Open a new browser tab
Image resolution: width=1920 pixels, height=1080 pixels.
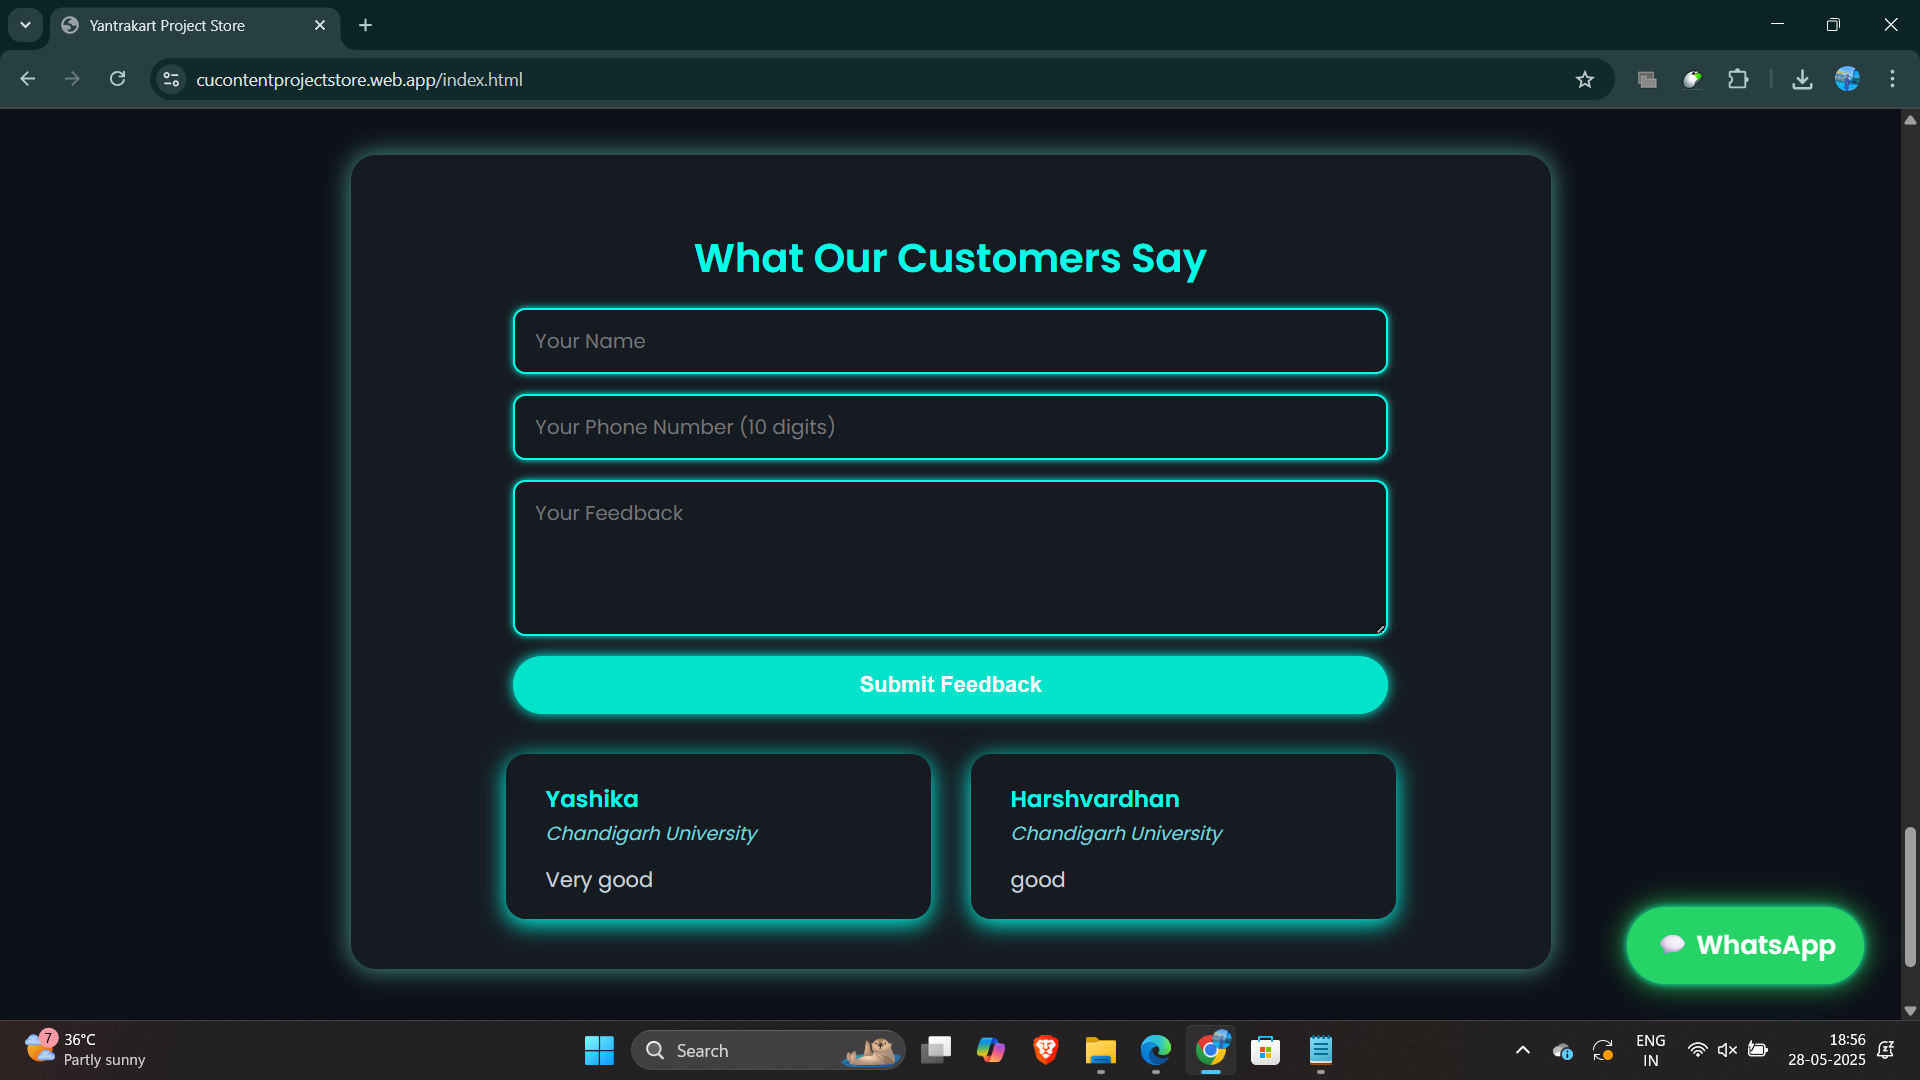tap(365, 25)
